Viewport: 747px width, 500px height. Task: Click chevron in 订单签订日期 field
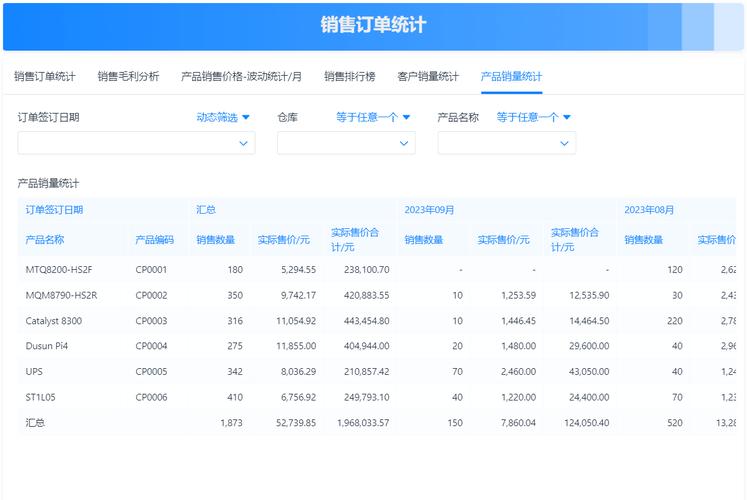[243, 143]
